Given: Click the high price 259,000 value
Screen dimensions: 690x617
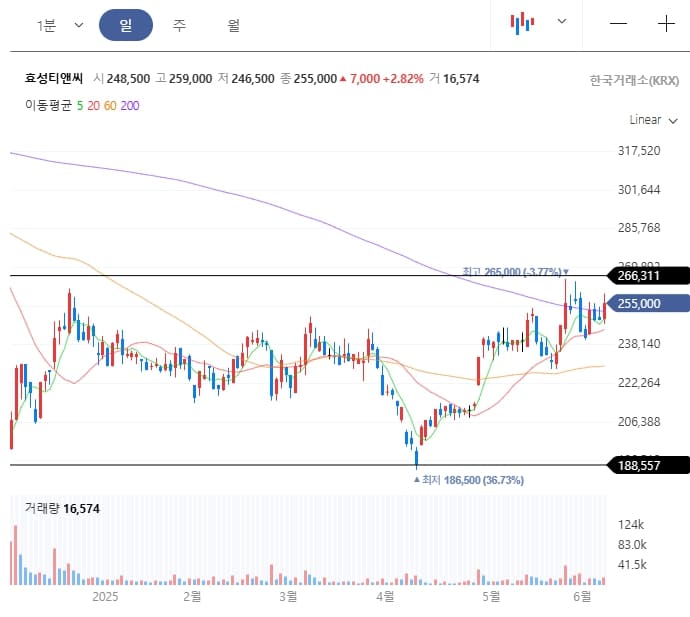Looking at the screenshot, I should 191,79.
